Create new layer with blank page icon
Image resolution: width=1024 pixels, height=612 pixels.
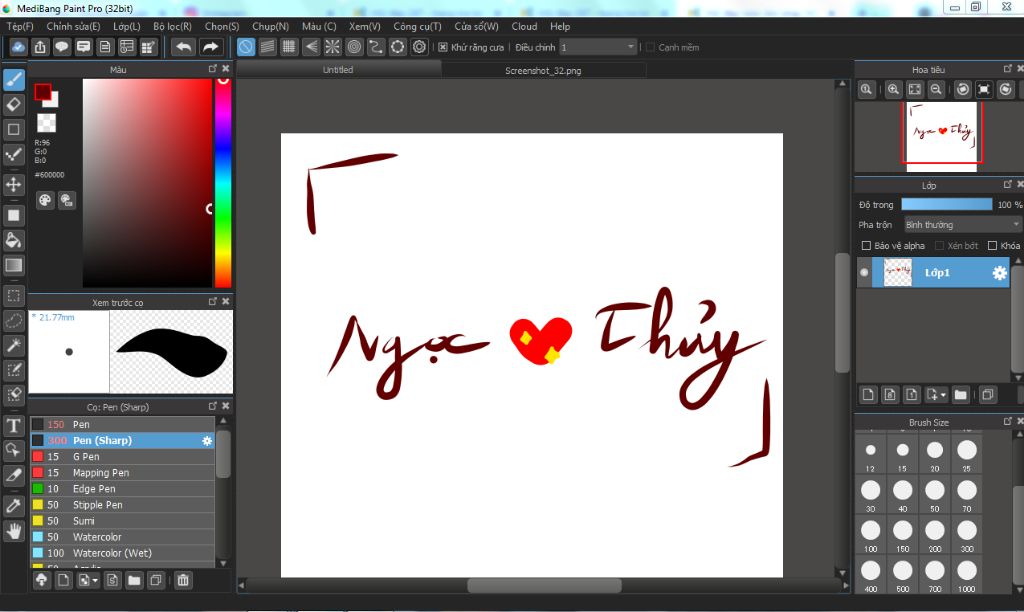(868, 395)
